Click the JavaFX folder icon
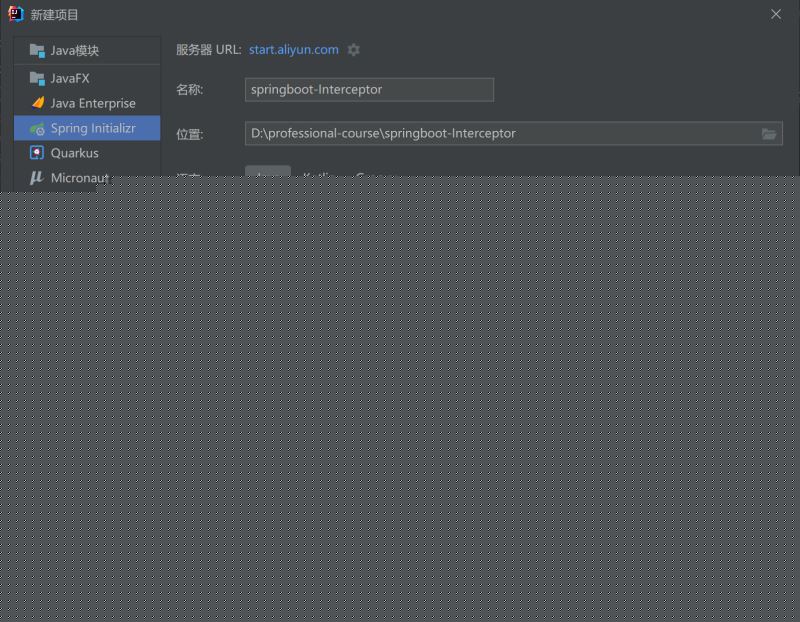This screenshot has width=800, height=622. coord(37,78)
